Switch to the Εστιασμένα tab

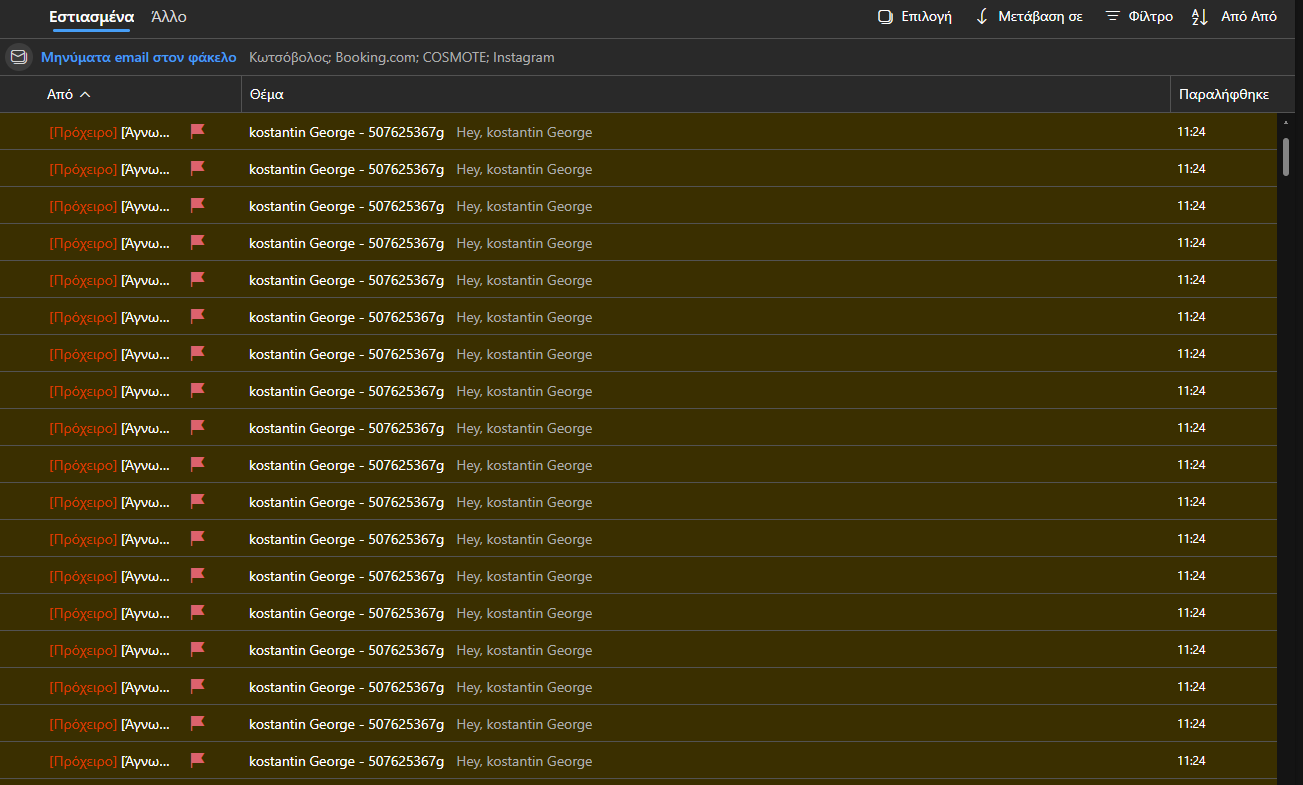(x=91, y=17)
